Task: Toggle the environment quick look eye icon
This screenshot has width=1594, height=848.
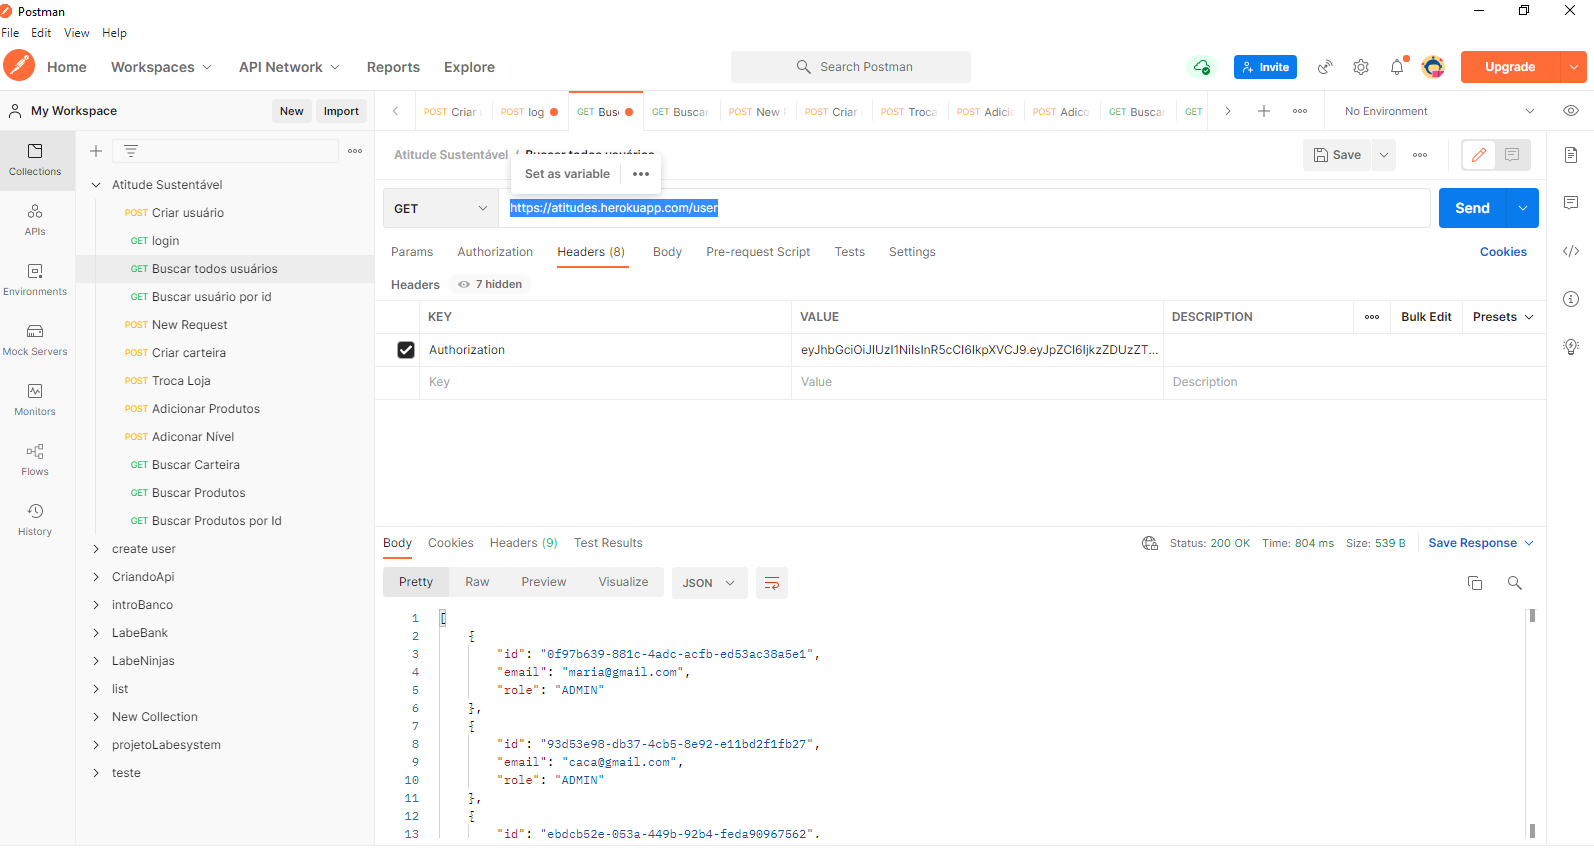Action: click(x=1571, y=111)
